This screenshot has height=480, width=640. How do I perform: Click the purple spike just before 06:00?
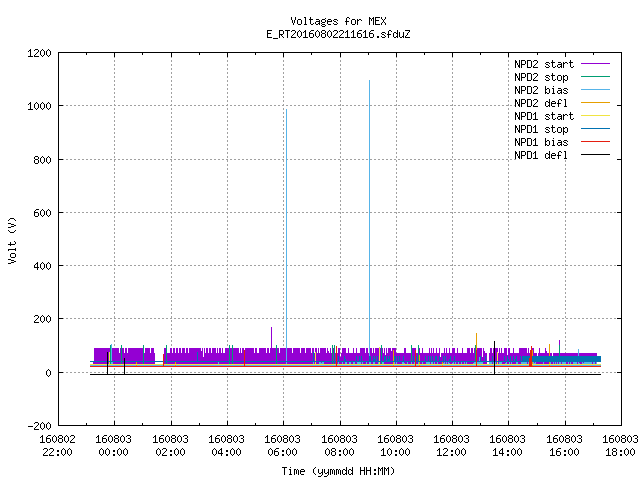271,337
